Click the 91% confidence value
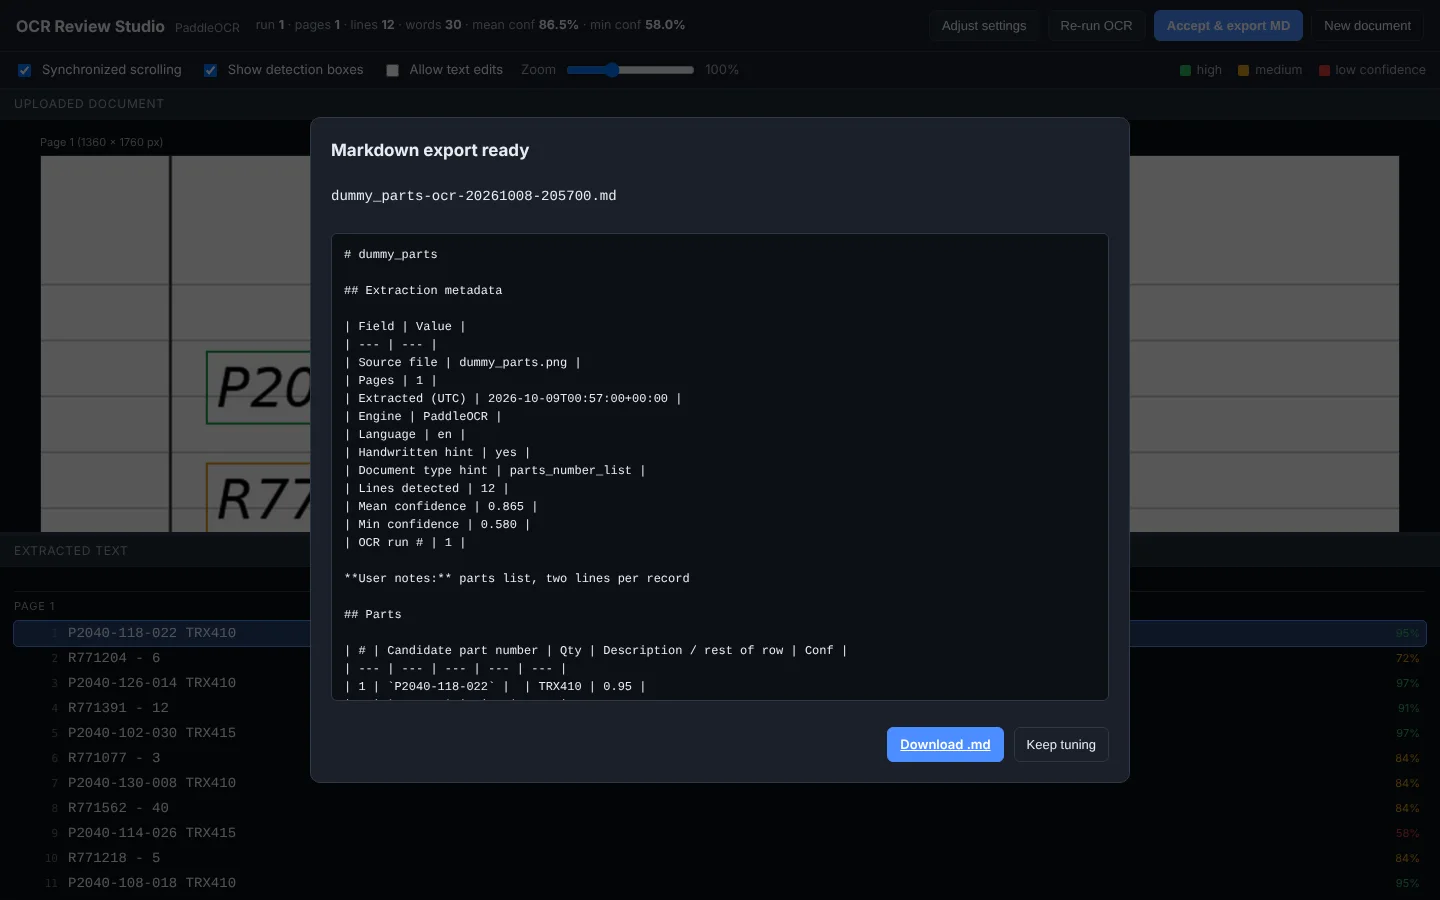The height and width of the screenshot is (900, 1440). (x=1408, y=708)
